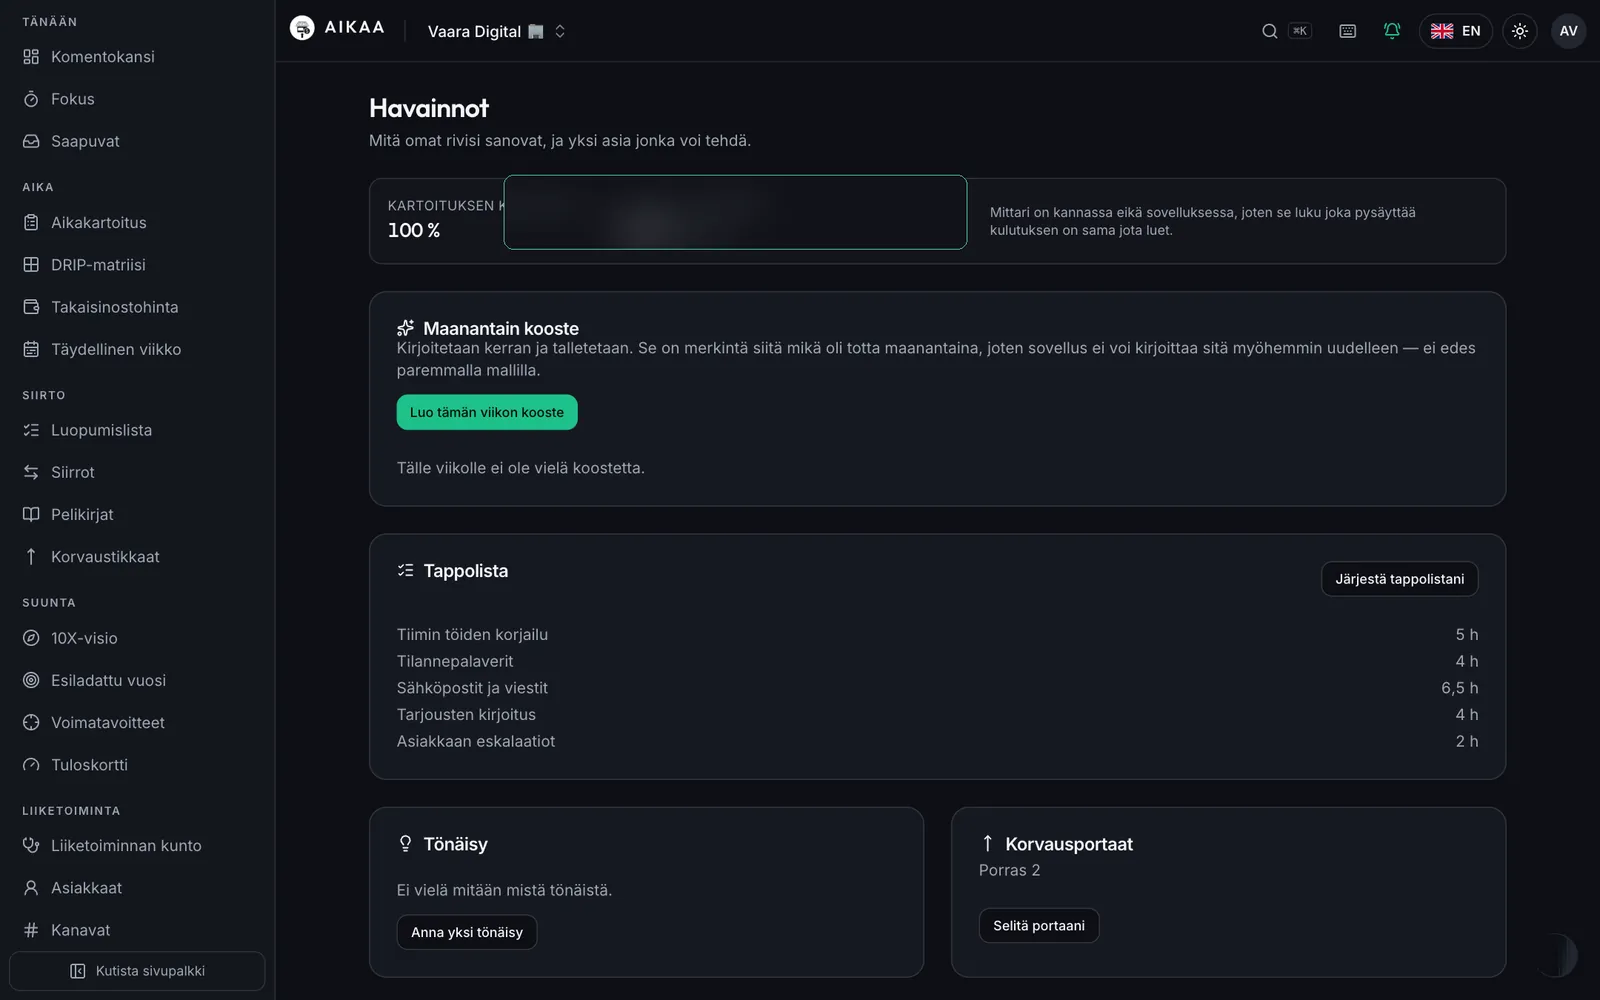Click the Kanavat hash icon
Screen dimensions: 1600x1000
pyautogui.click(x=31, y=930)
